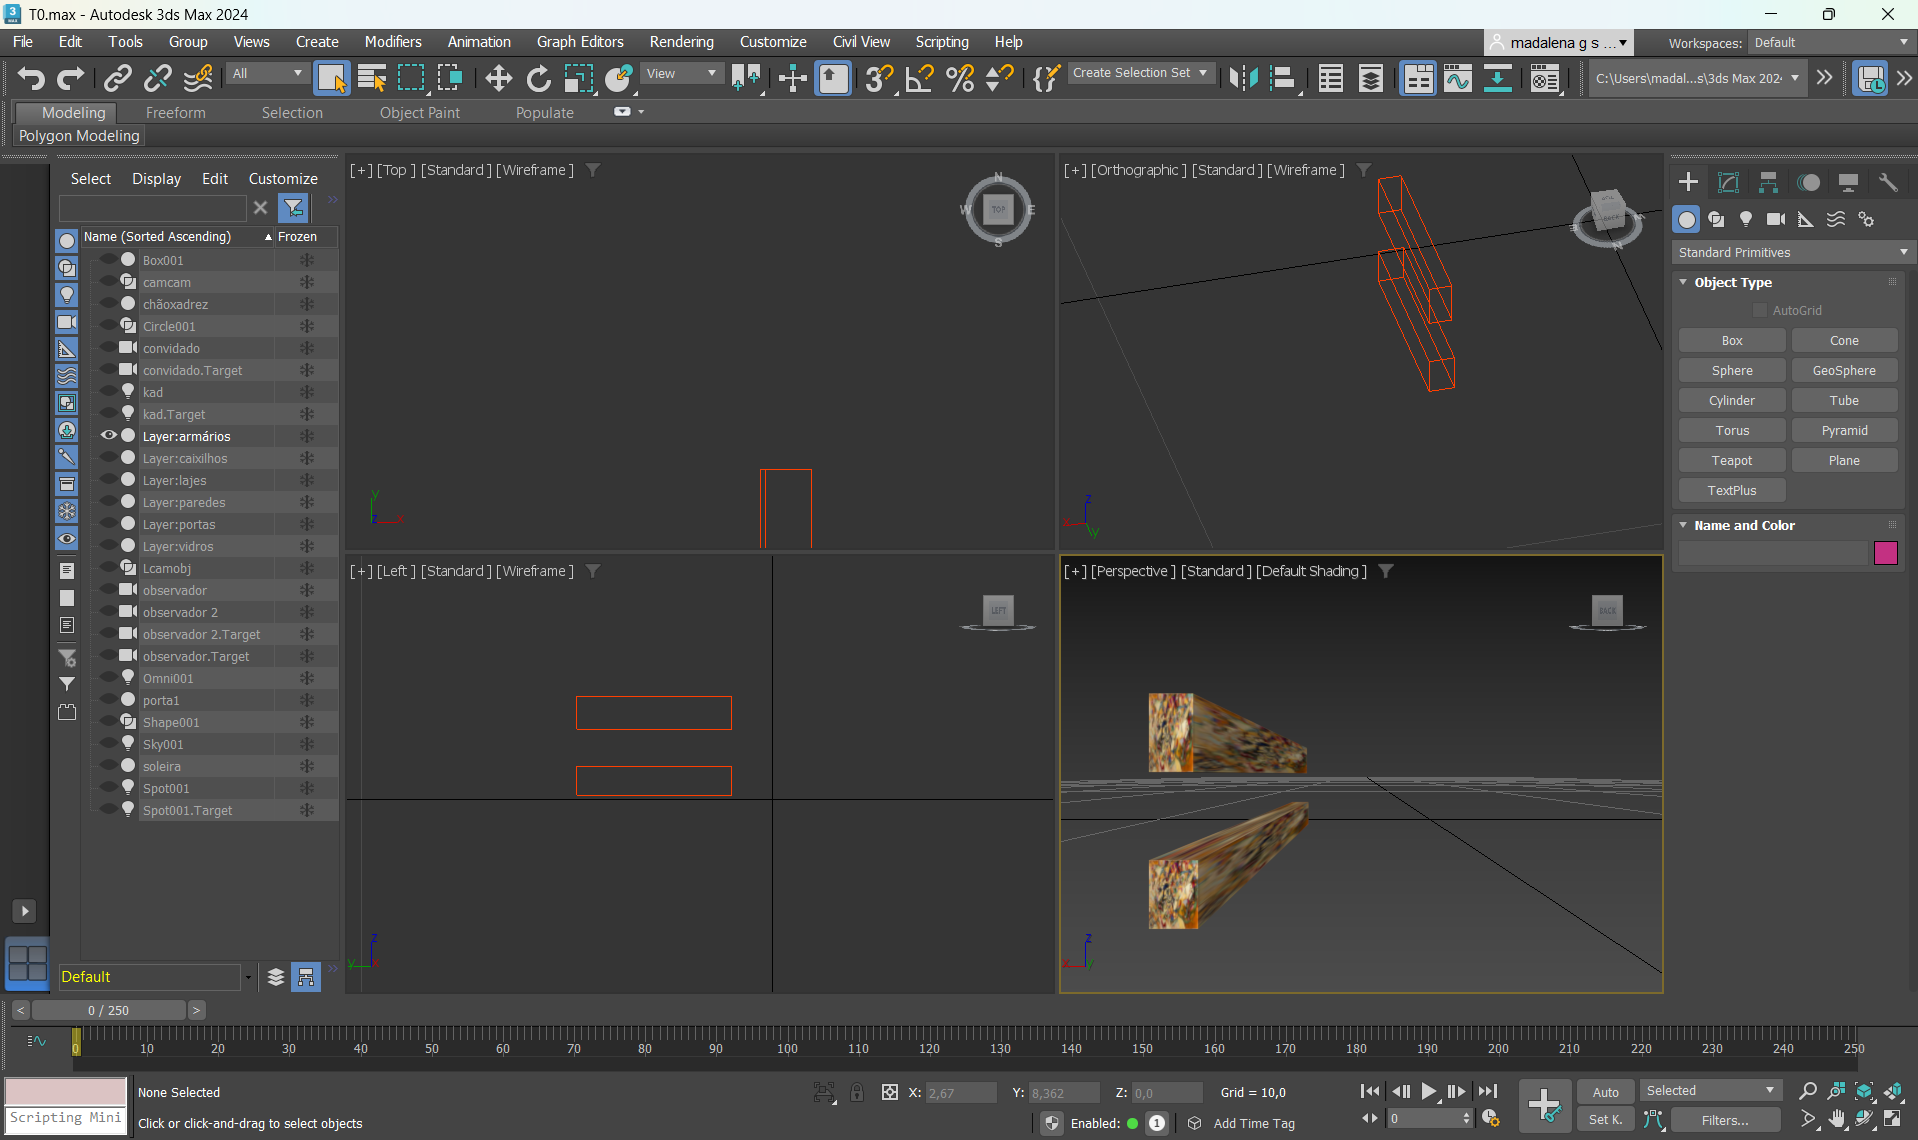
Task: Toggle the Auto key mode button
Action: point(1605,1092)
